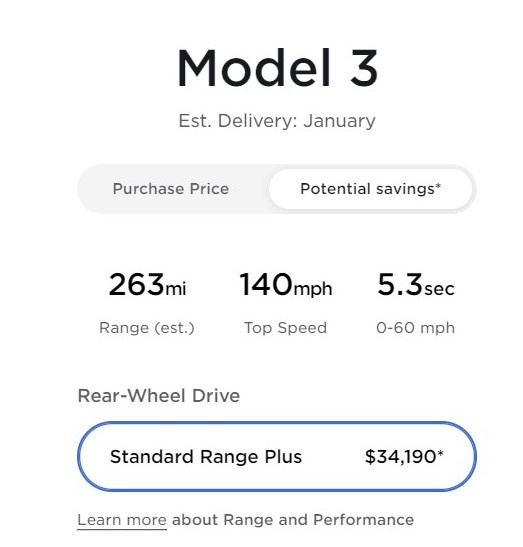Viewport: 523px width, 547px height.
Task: Click the Est. Delivery: January text
Action: (x=277, y=121)
